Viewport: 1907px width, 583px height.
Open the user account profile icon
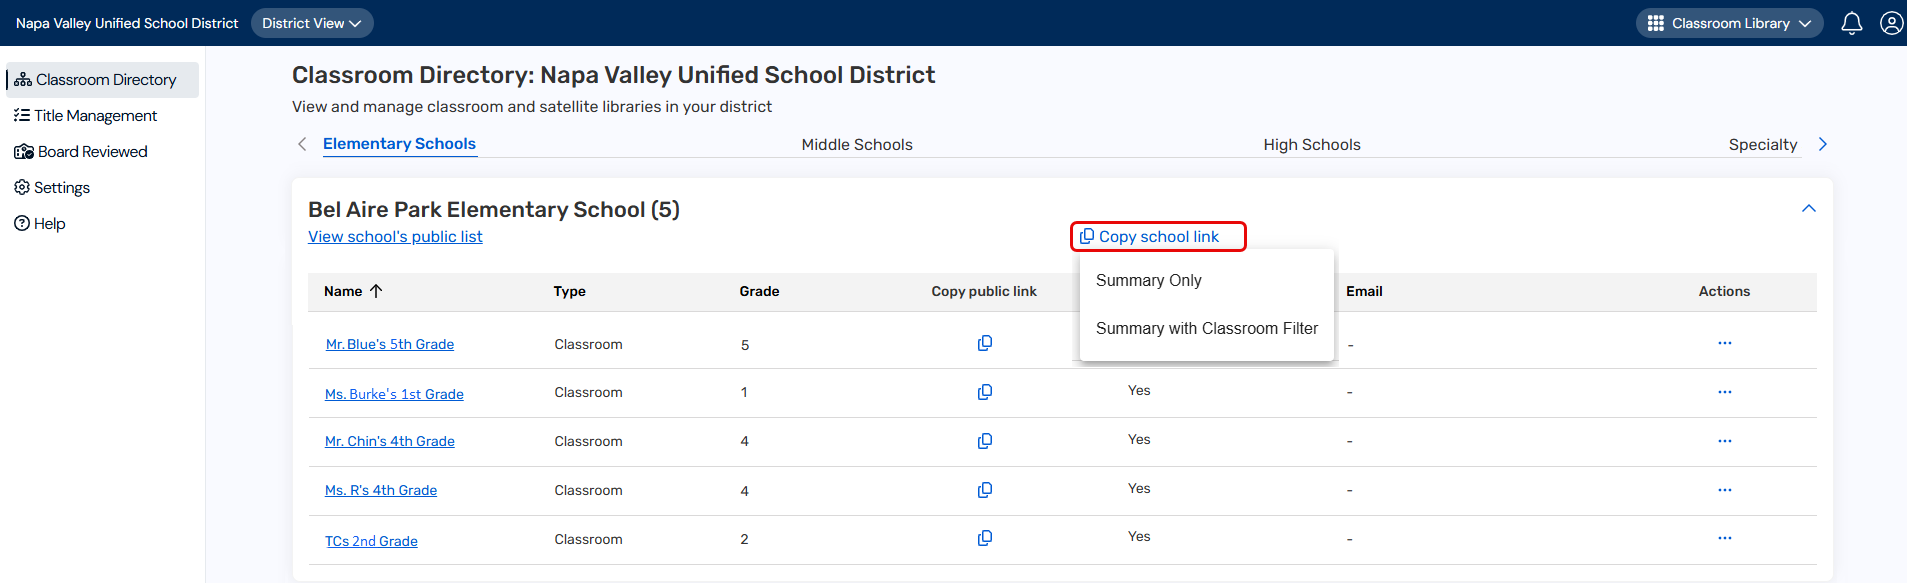pyautogui.click(x=1891, y=23)
